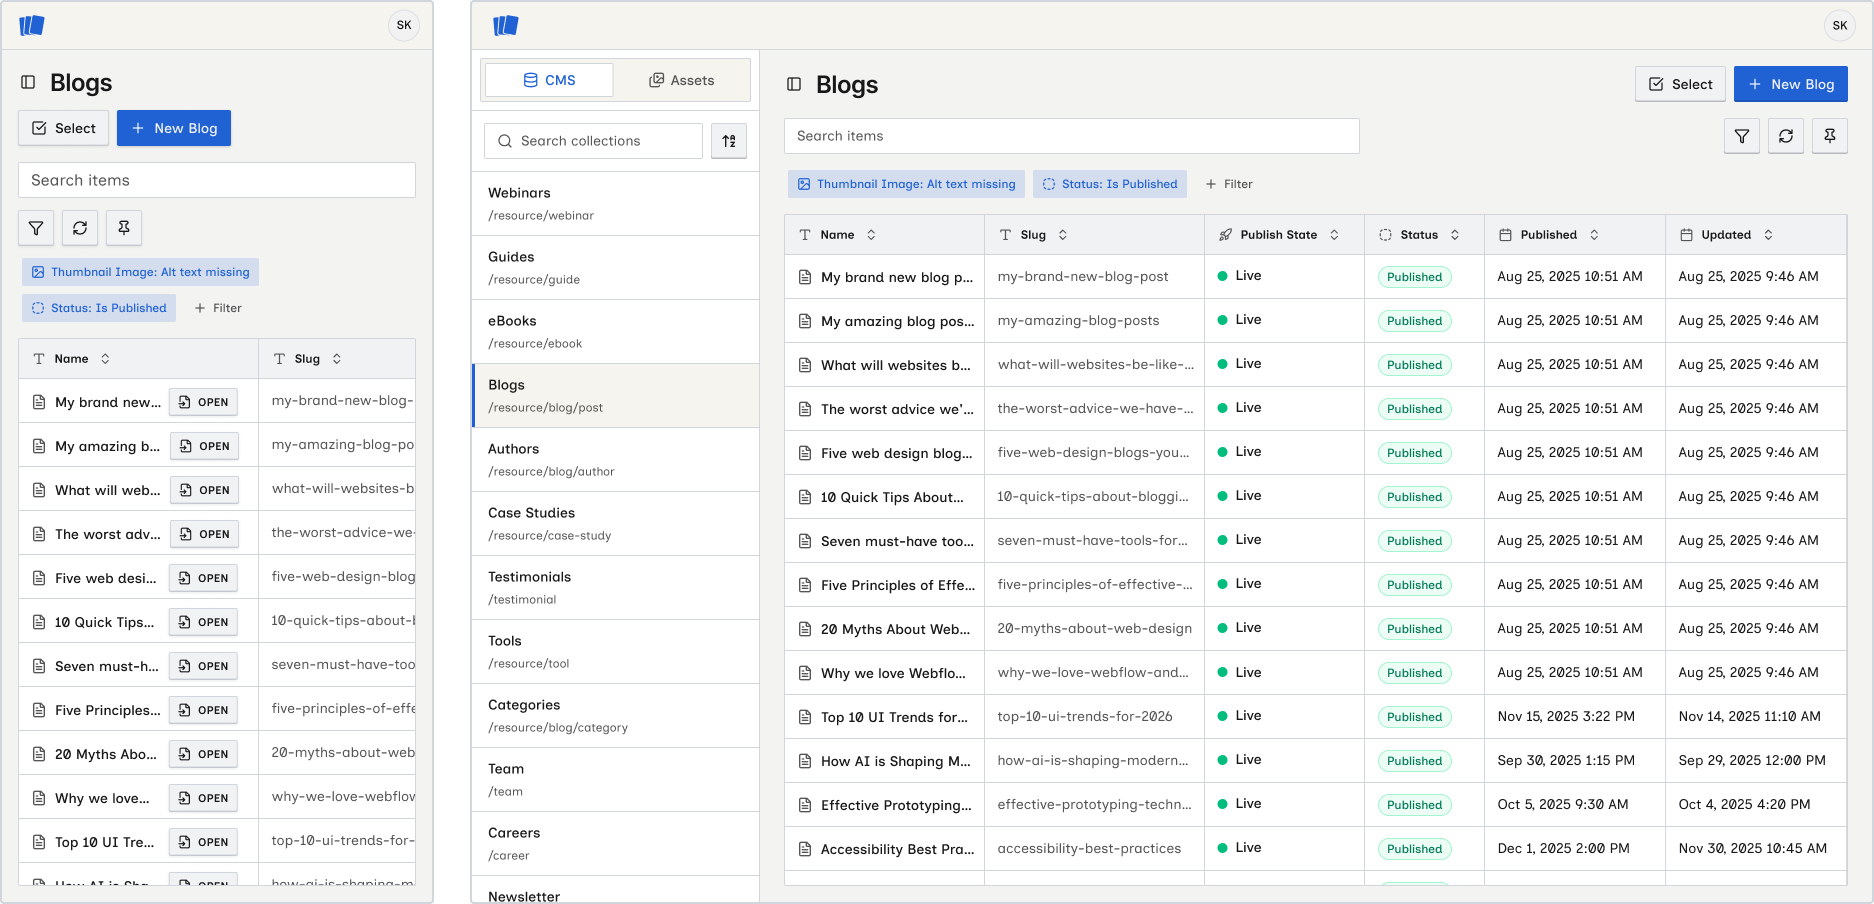The image size is (1874, 904).
Task: Click the refresh icon in the left narrow panel
Action: (x=80, y=228)
